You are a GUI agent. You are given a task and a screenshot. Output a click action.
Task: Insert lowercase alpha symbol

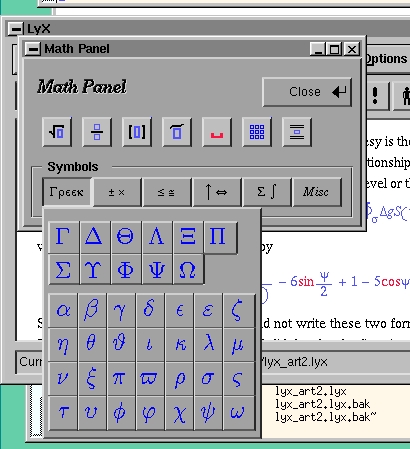63,310
